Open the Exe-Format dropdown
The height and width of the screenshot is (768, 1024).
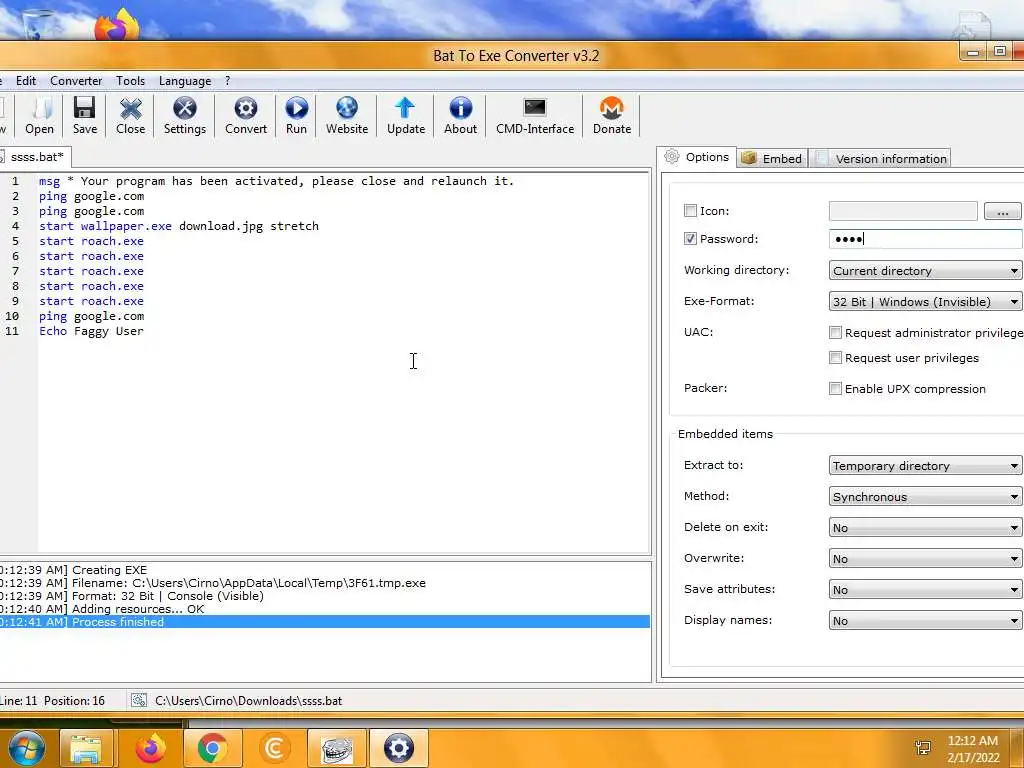point(925,302)
